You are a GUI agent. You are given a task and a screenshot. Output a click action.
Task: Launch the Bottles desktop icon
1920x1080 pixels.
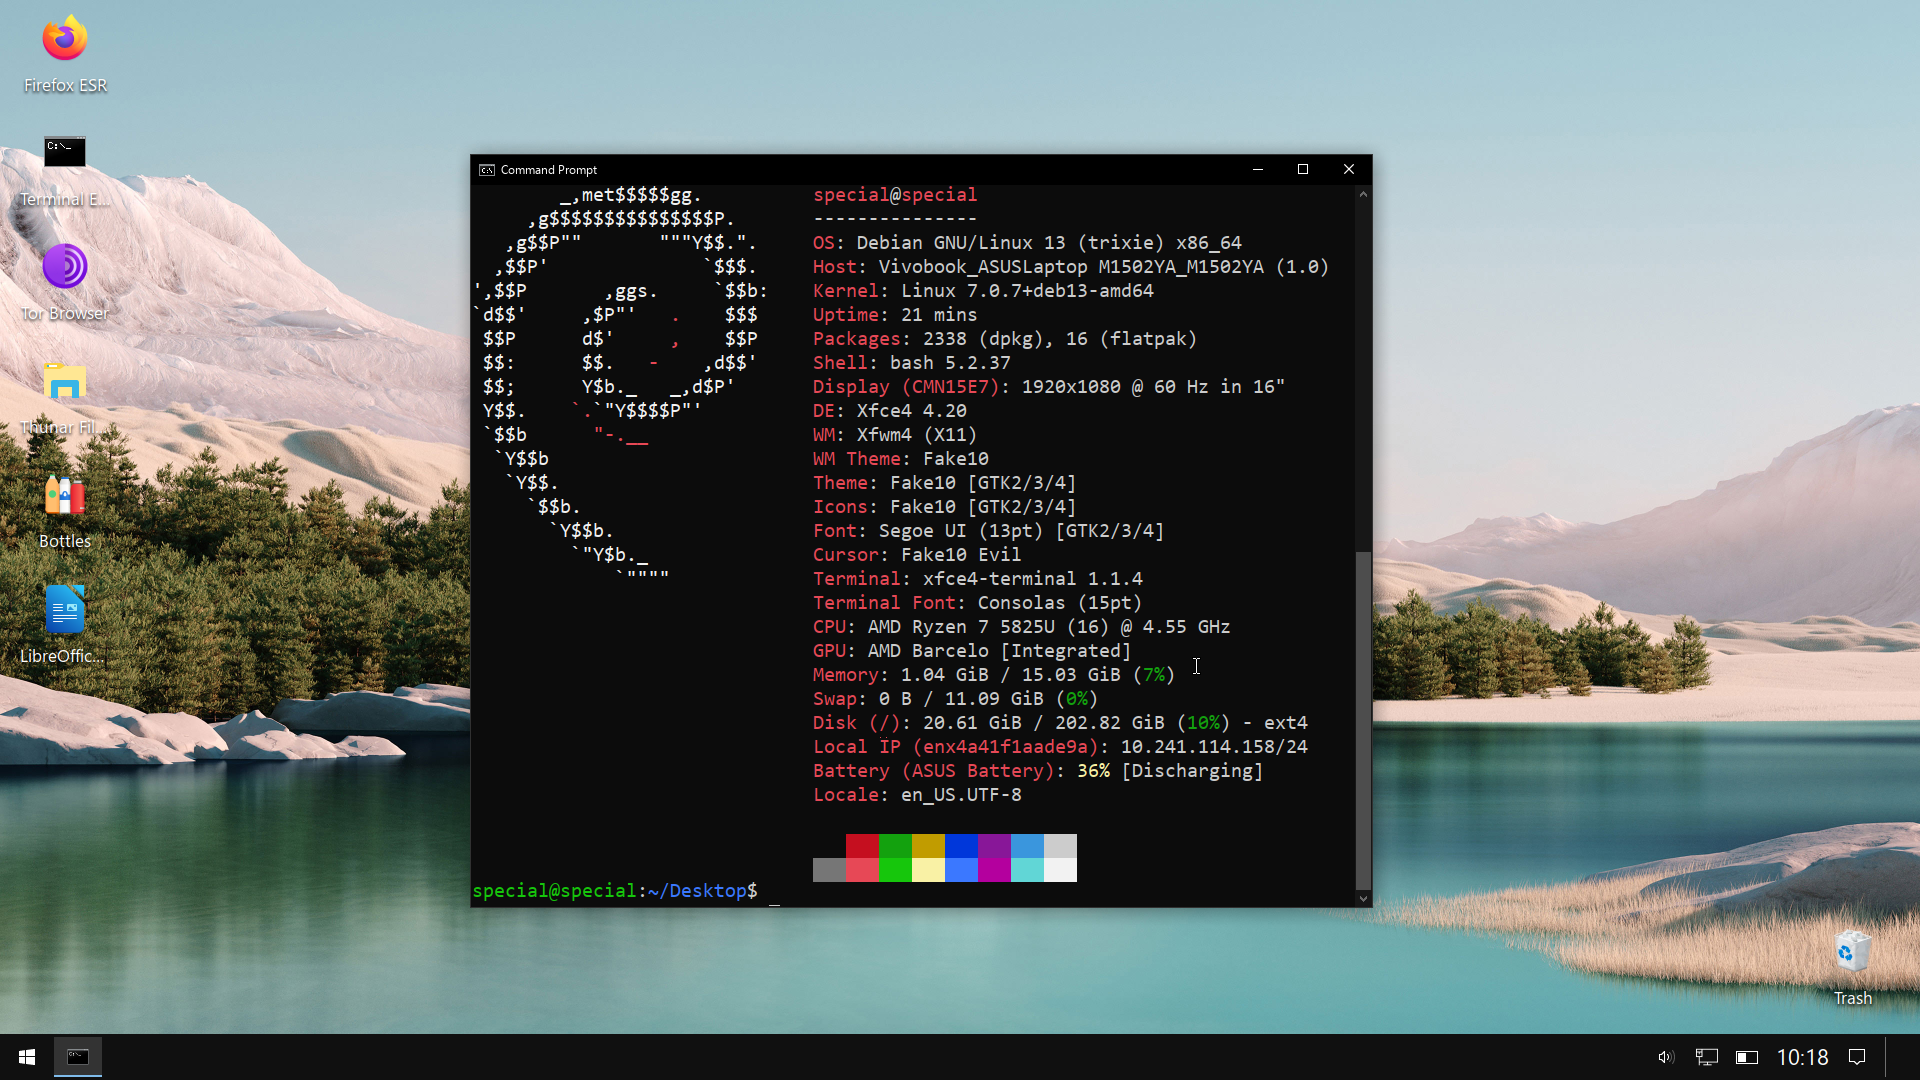(65, 512)
